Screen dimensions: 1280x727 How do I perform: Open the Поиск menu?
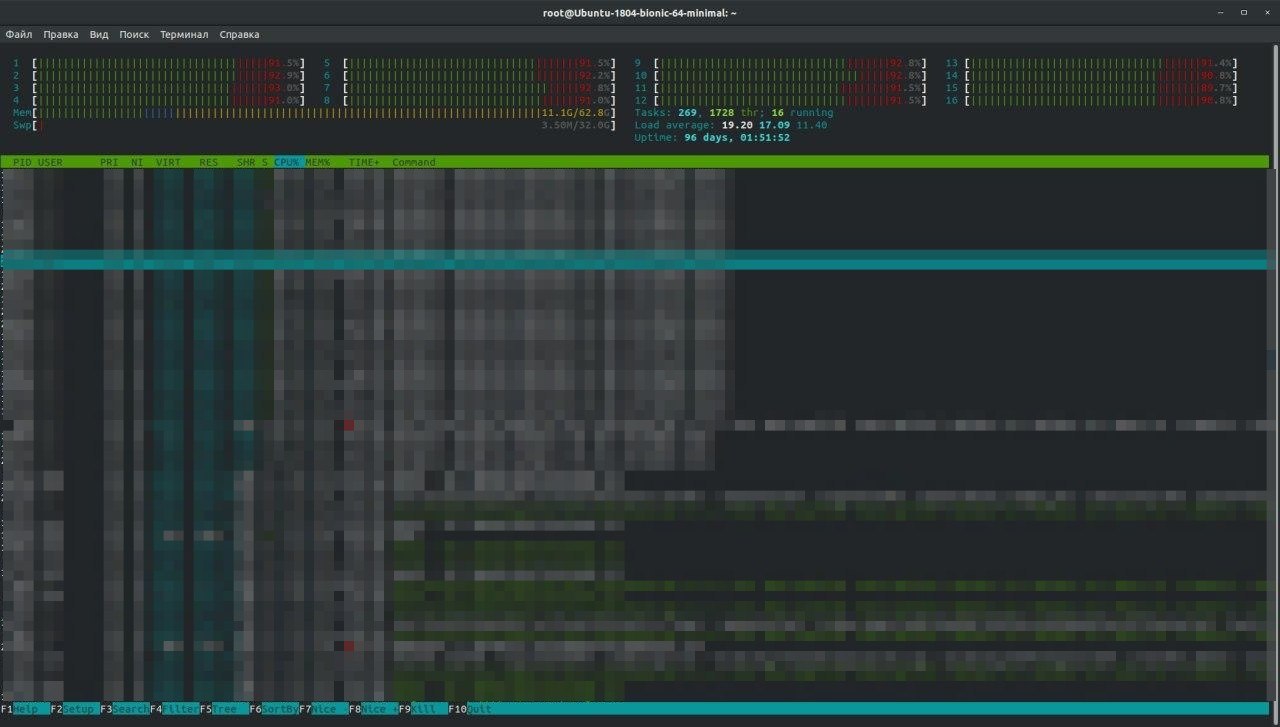[x=134, y=34]
